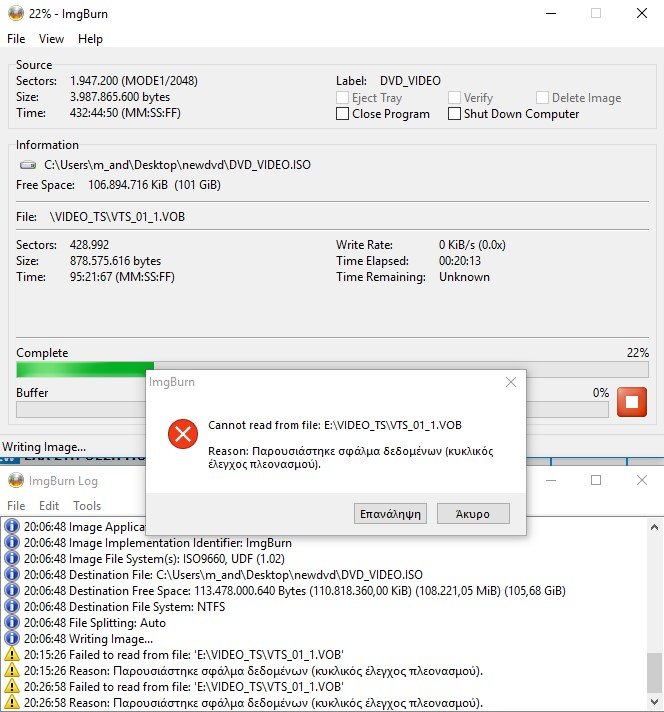Click the log scrollbar thumb

[x=654, y=672]
